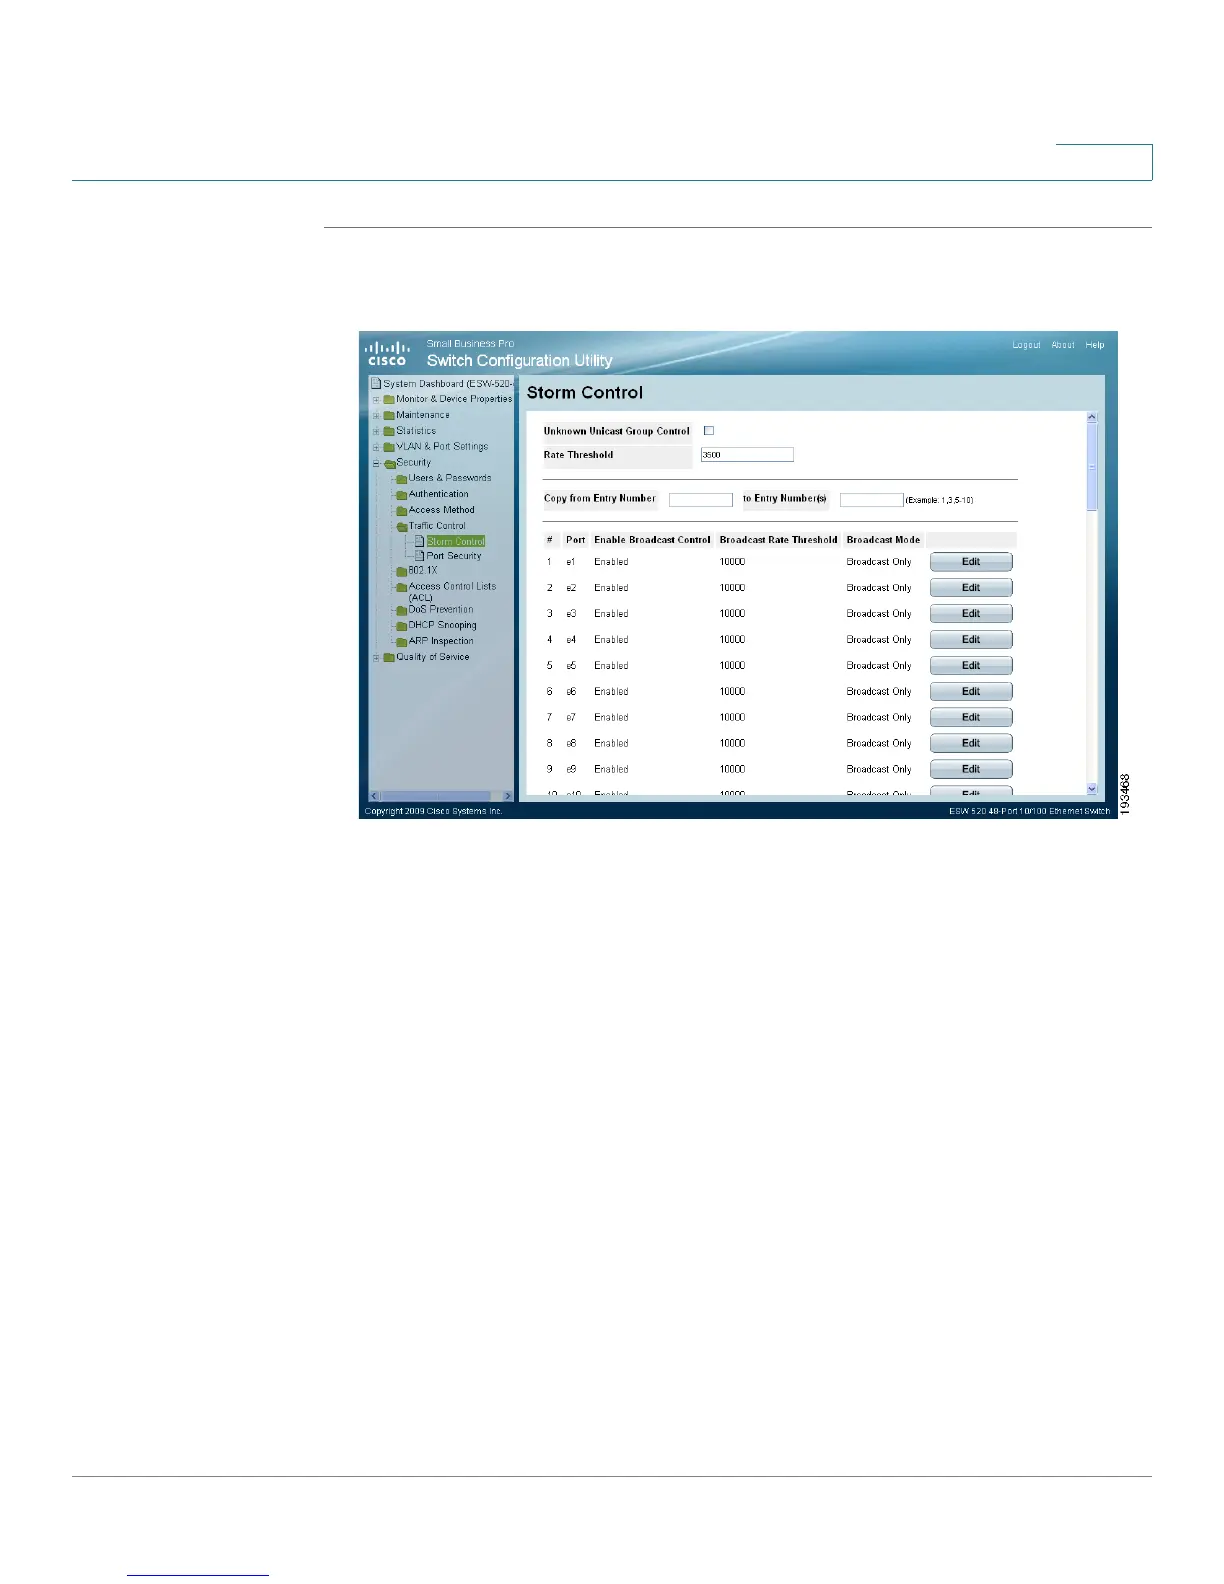Click Edit for port e7
The width and height of the screenshot is (1224, 1584).
click(x=971, y=718)
